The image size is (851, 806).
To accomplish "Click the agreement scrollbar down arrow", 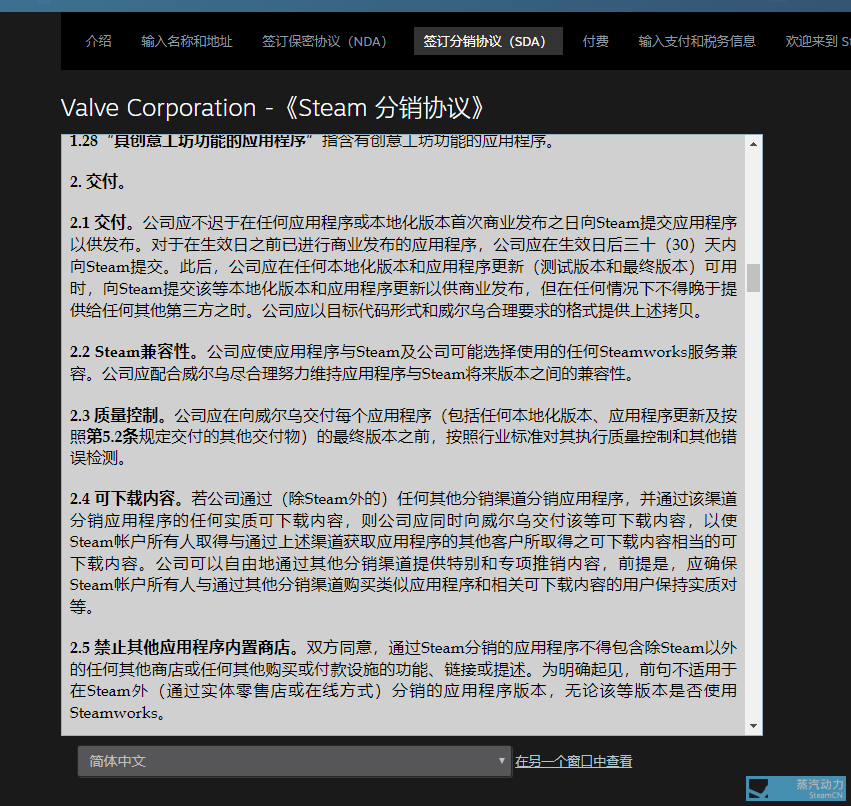I will [753, 726].
